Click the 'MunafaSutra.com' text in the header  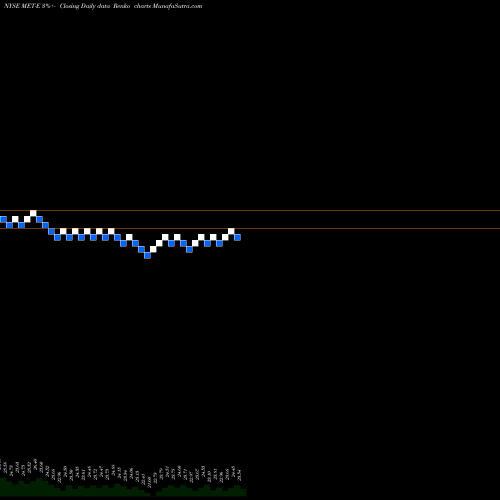177,6
